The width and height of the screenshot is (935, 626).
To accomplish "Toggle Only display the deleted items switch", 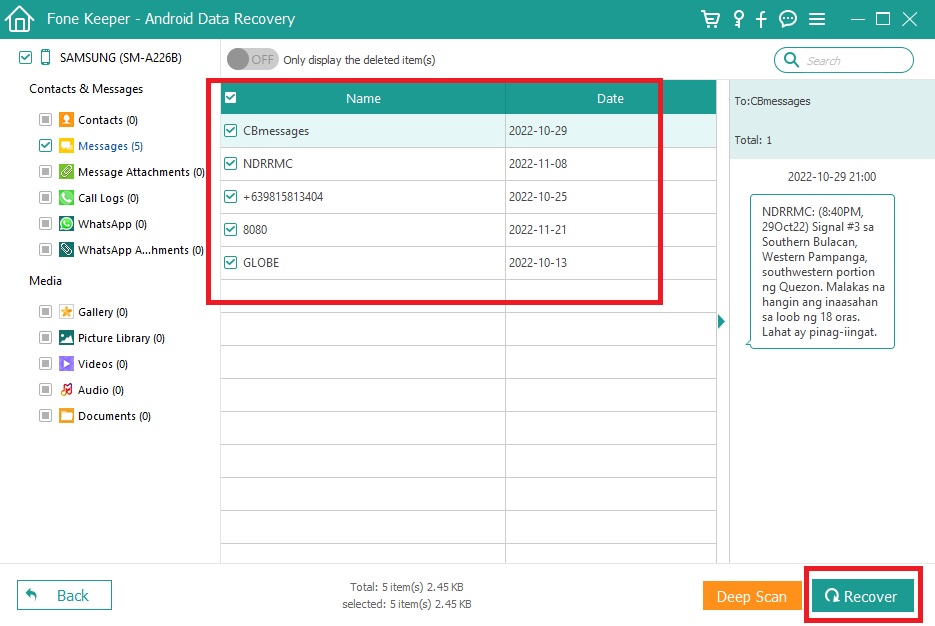I will click(251, 59).
